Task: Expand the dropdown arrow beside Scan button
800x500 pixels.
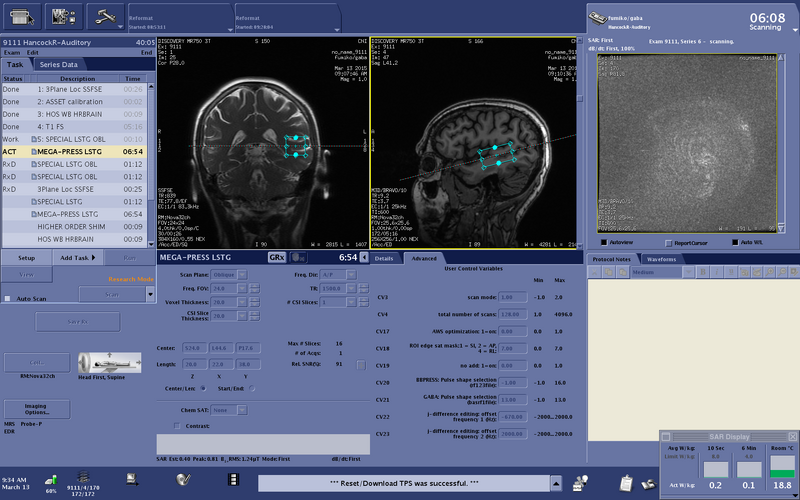Action: (x=150, y=294)
